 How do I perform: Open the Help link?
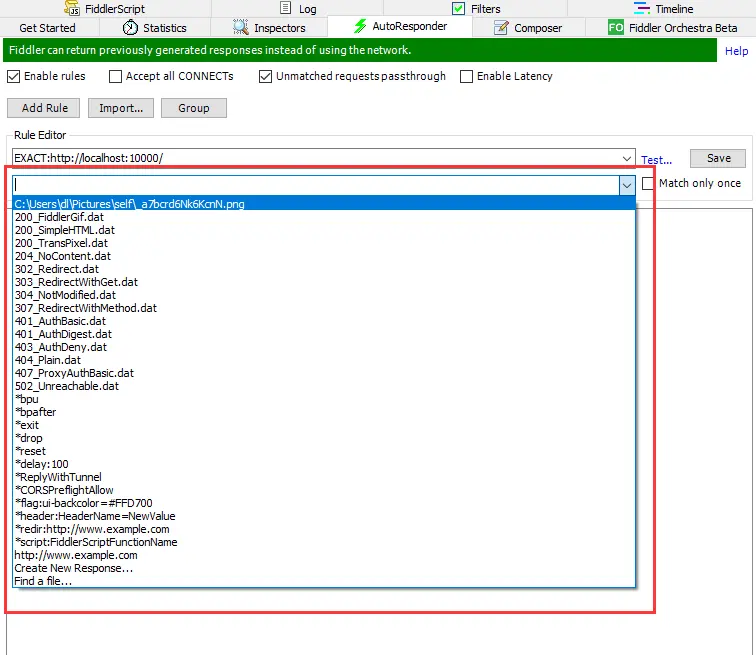(x=736, y=51)
